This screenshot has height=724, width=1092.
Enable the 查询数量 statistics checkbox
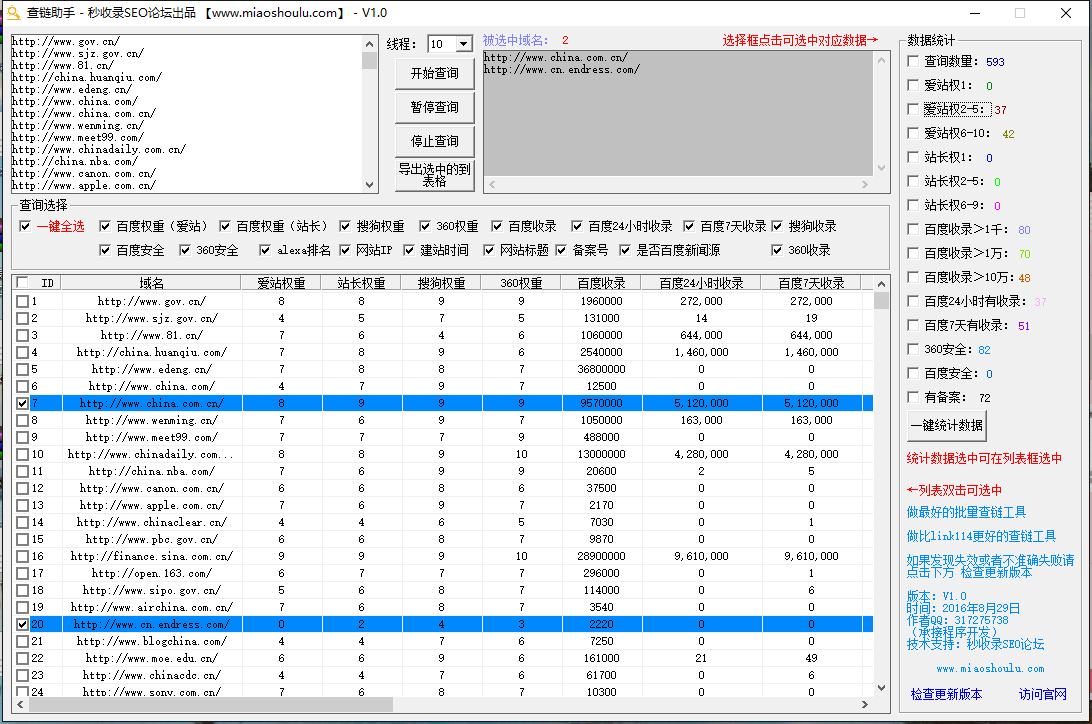(x=911, y=61)
